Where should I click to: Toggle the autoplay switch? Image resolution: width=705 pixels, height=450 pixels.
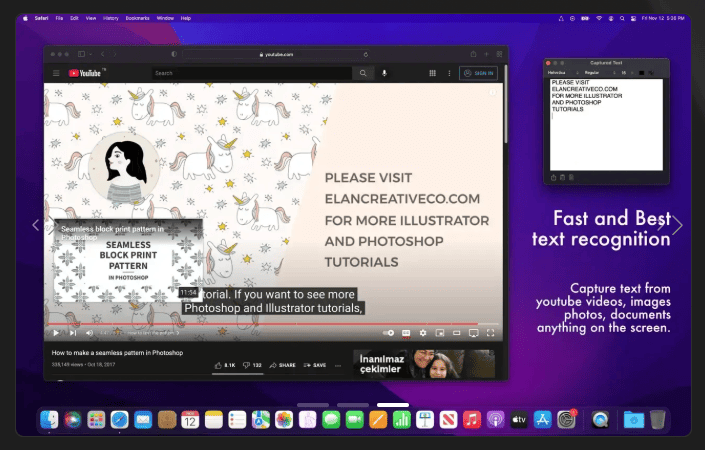[388, 333]
